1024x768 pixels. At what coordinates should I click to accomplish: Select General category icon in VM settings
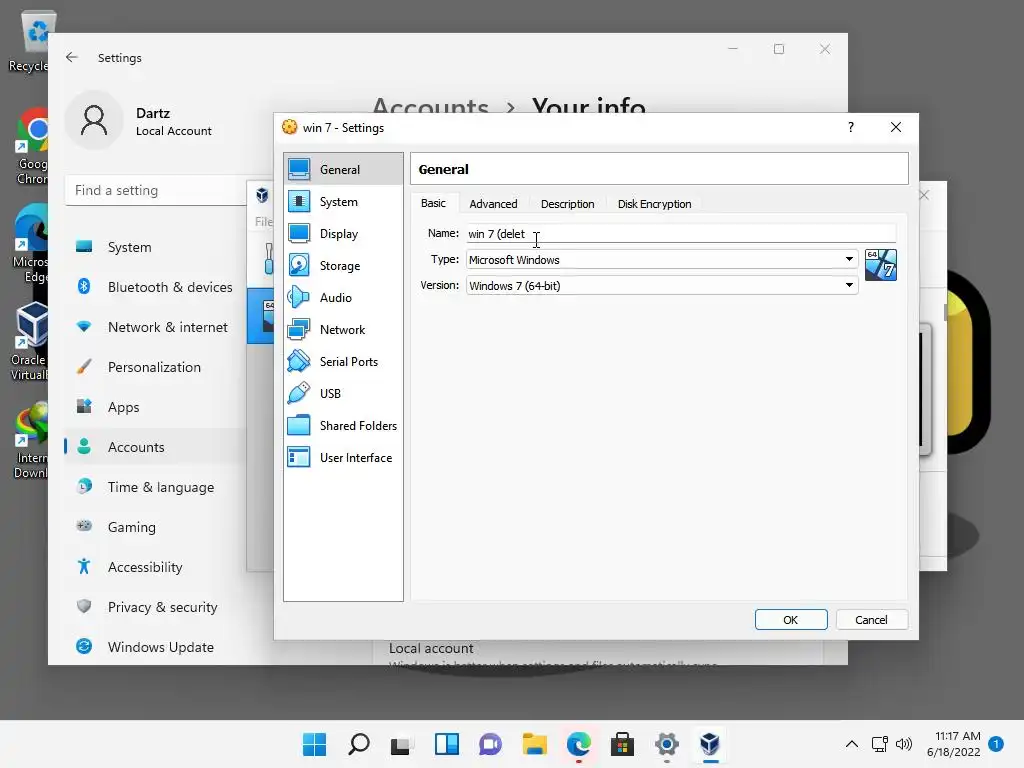pos(299,169)
